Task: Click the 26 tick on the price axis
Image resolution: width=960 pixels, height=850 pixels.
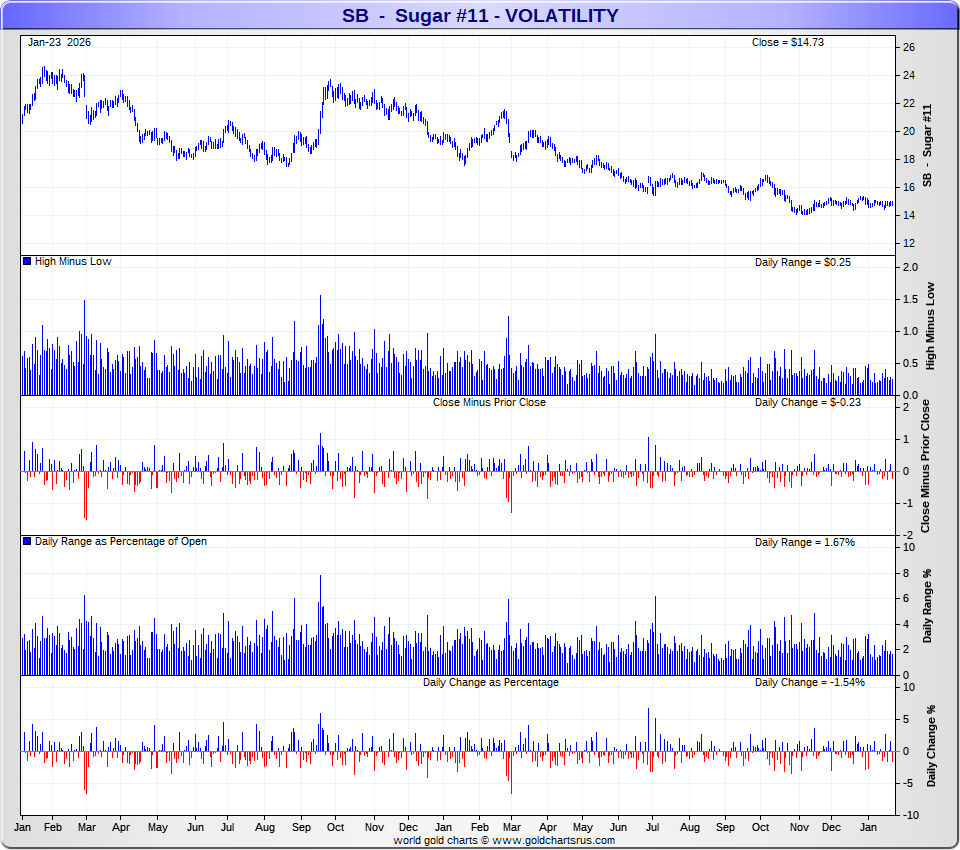Action: pos(909,47)
